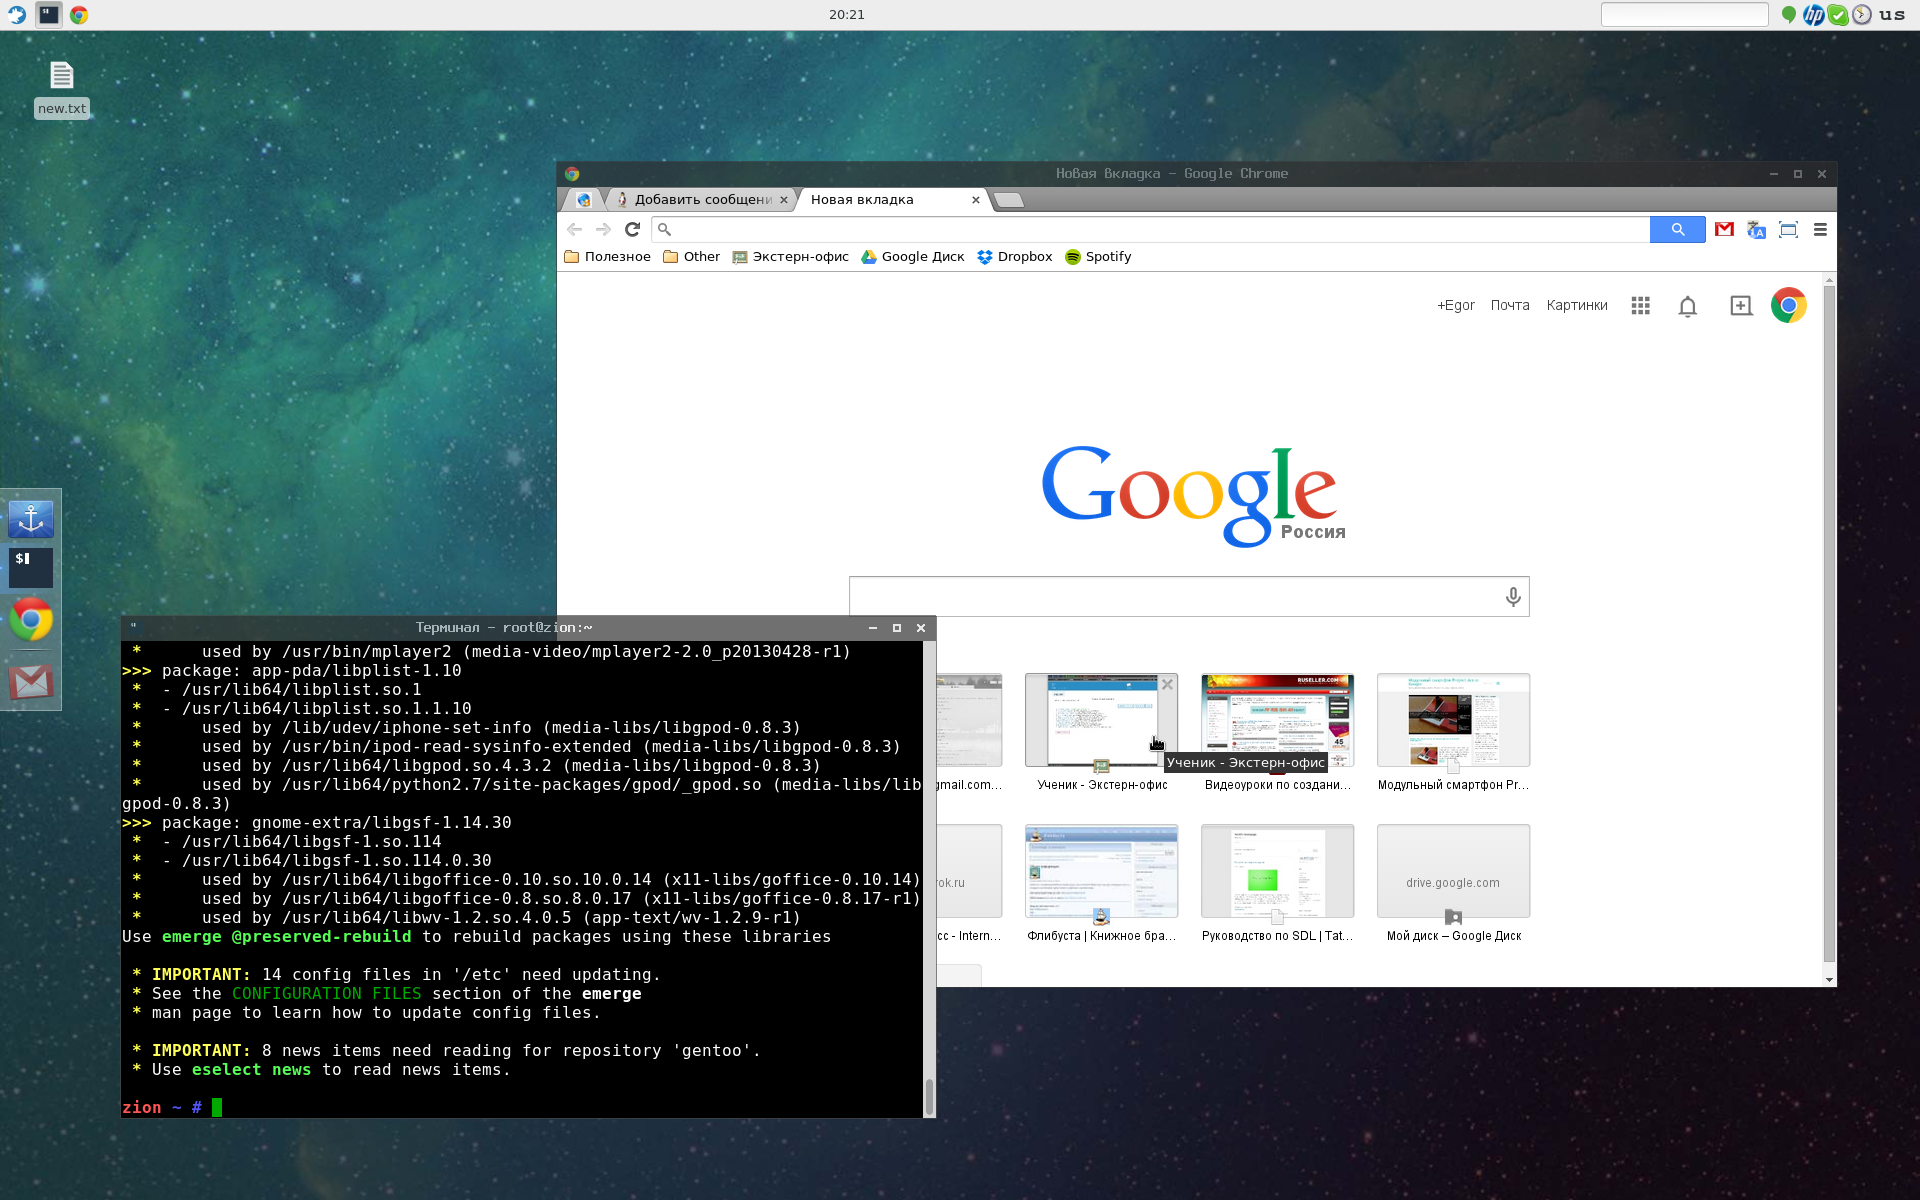
Task: Expand the Other bookmarks folder
Action: click(691, 257)
